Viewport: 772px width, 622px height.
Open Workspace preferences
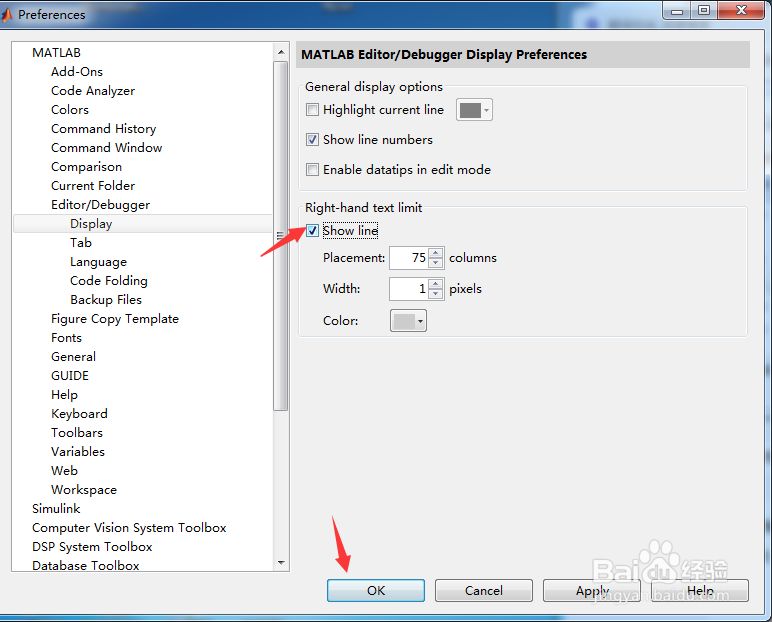point(84,490)
